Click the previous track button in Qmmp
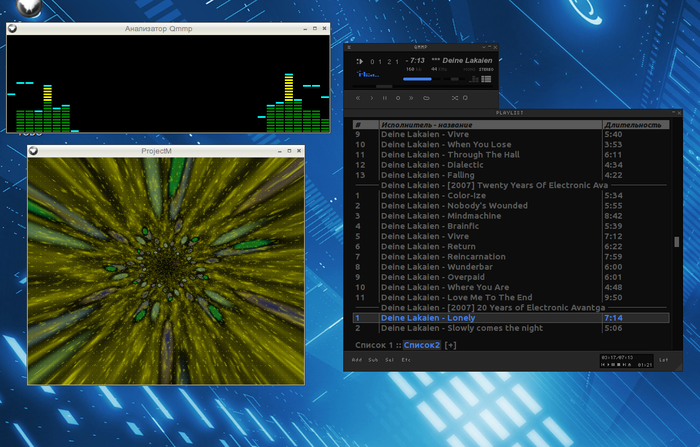The height and width of the screenshot is (447, 700). pyautogui.click(x=358, y=98)
